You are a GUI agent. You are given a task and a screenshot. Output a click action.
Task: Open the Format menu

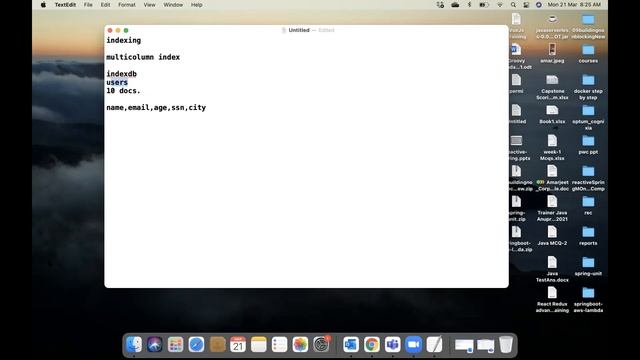tap(127, 5)
